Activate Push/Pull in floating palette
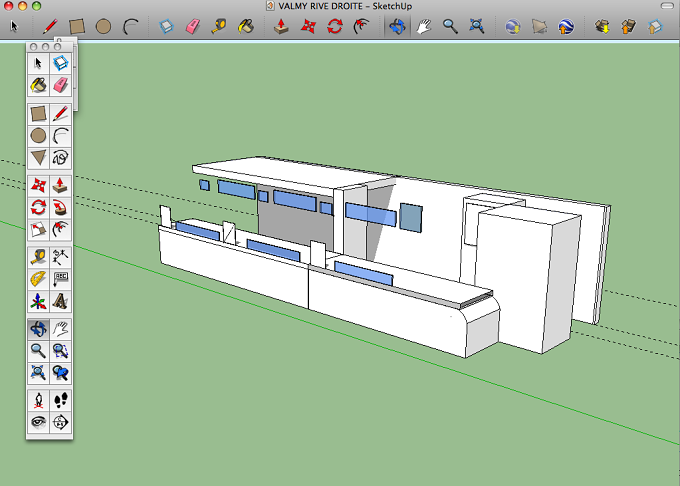The height and width of the screenshot is (486, 680). pyautogui.click(x=60, y=186)
